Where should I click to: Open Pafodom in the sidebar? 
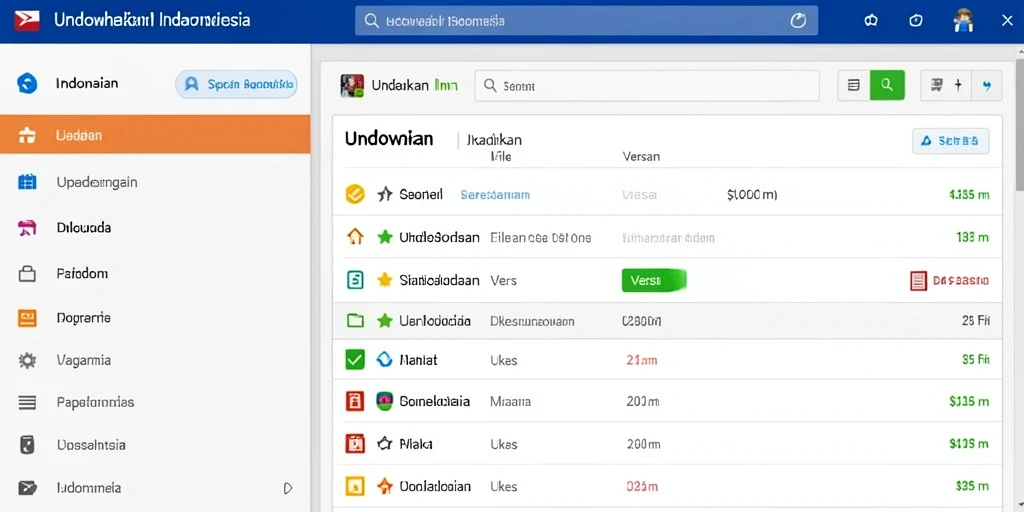click(x=82, y=274)
